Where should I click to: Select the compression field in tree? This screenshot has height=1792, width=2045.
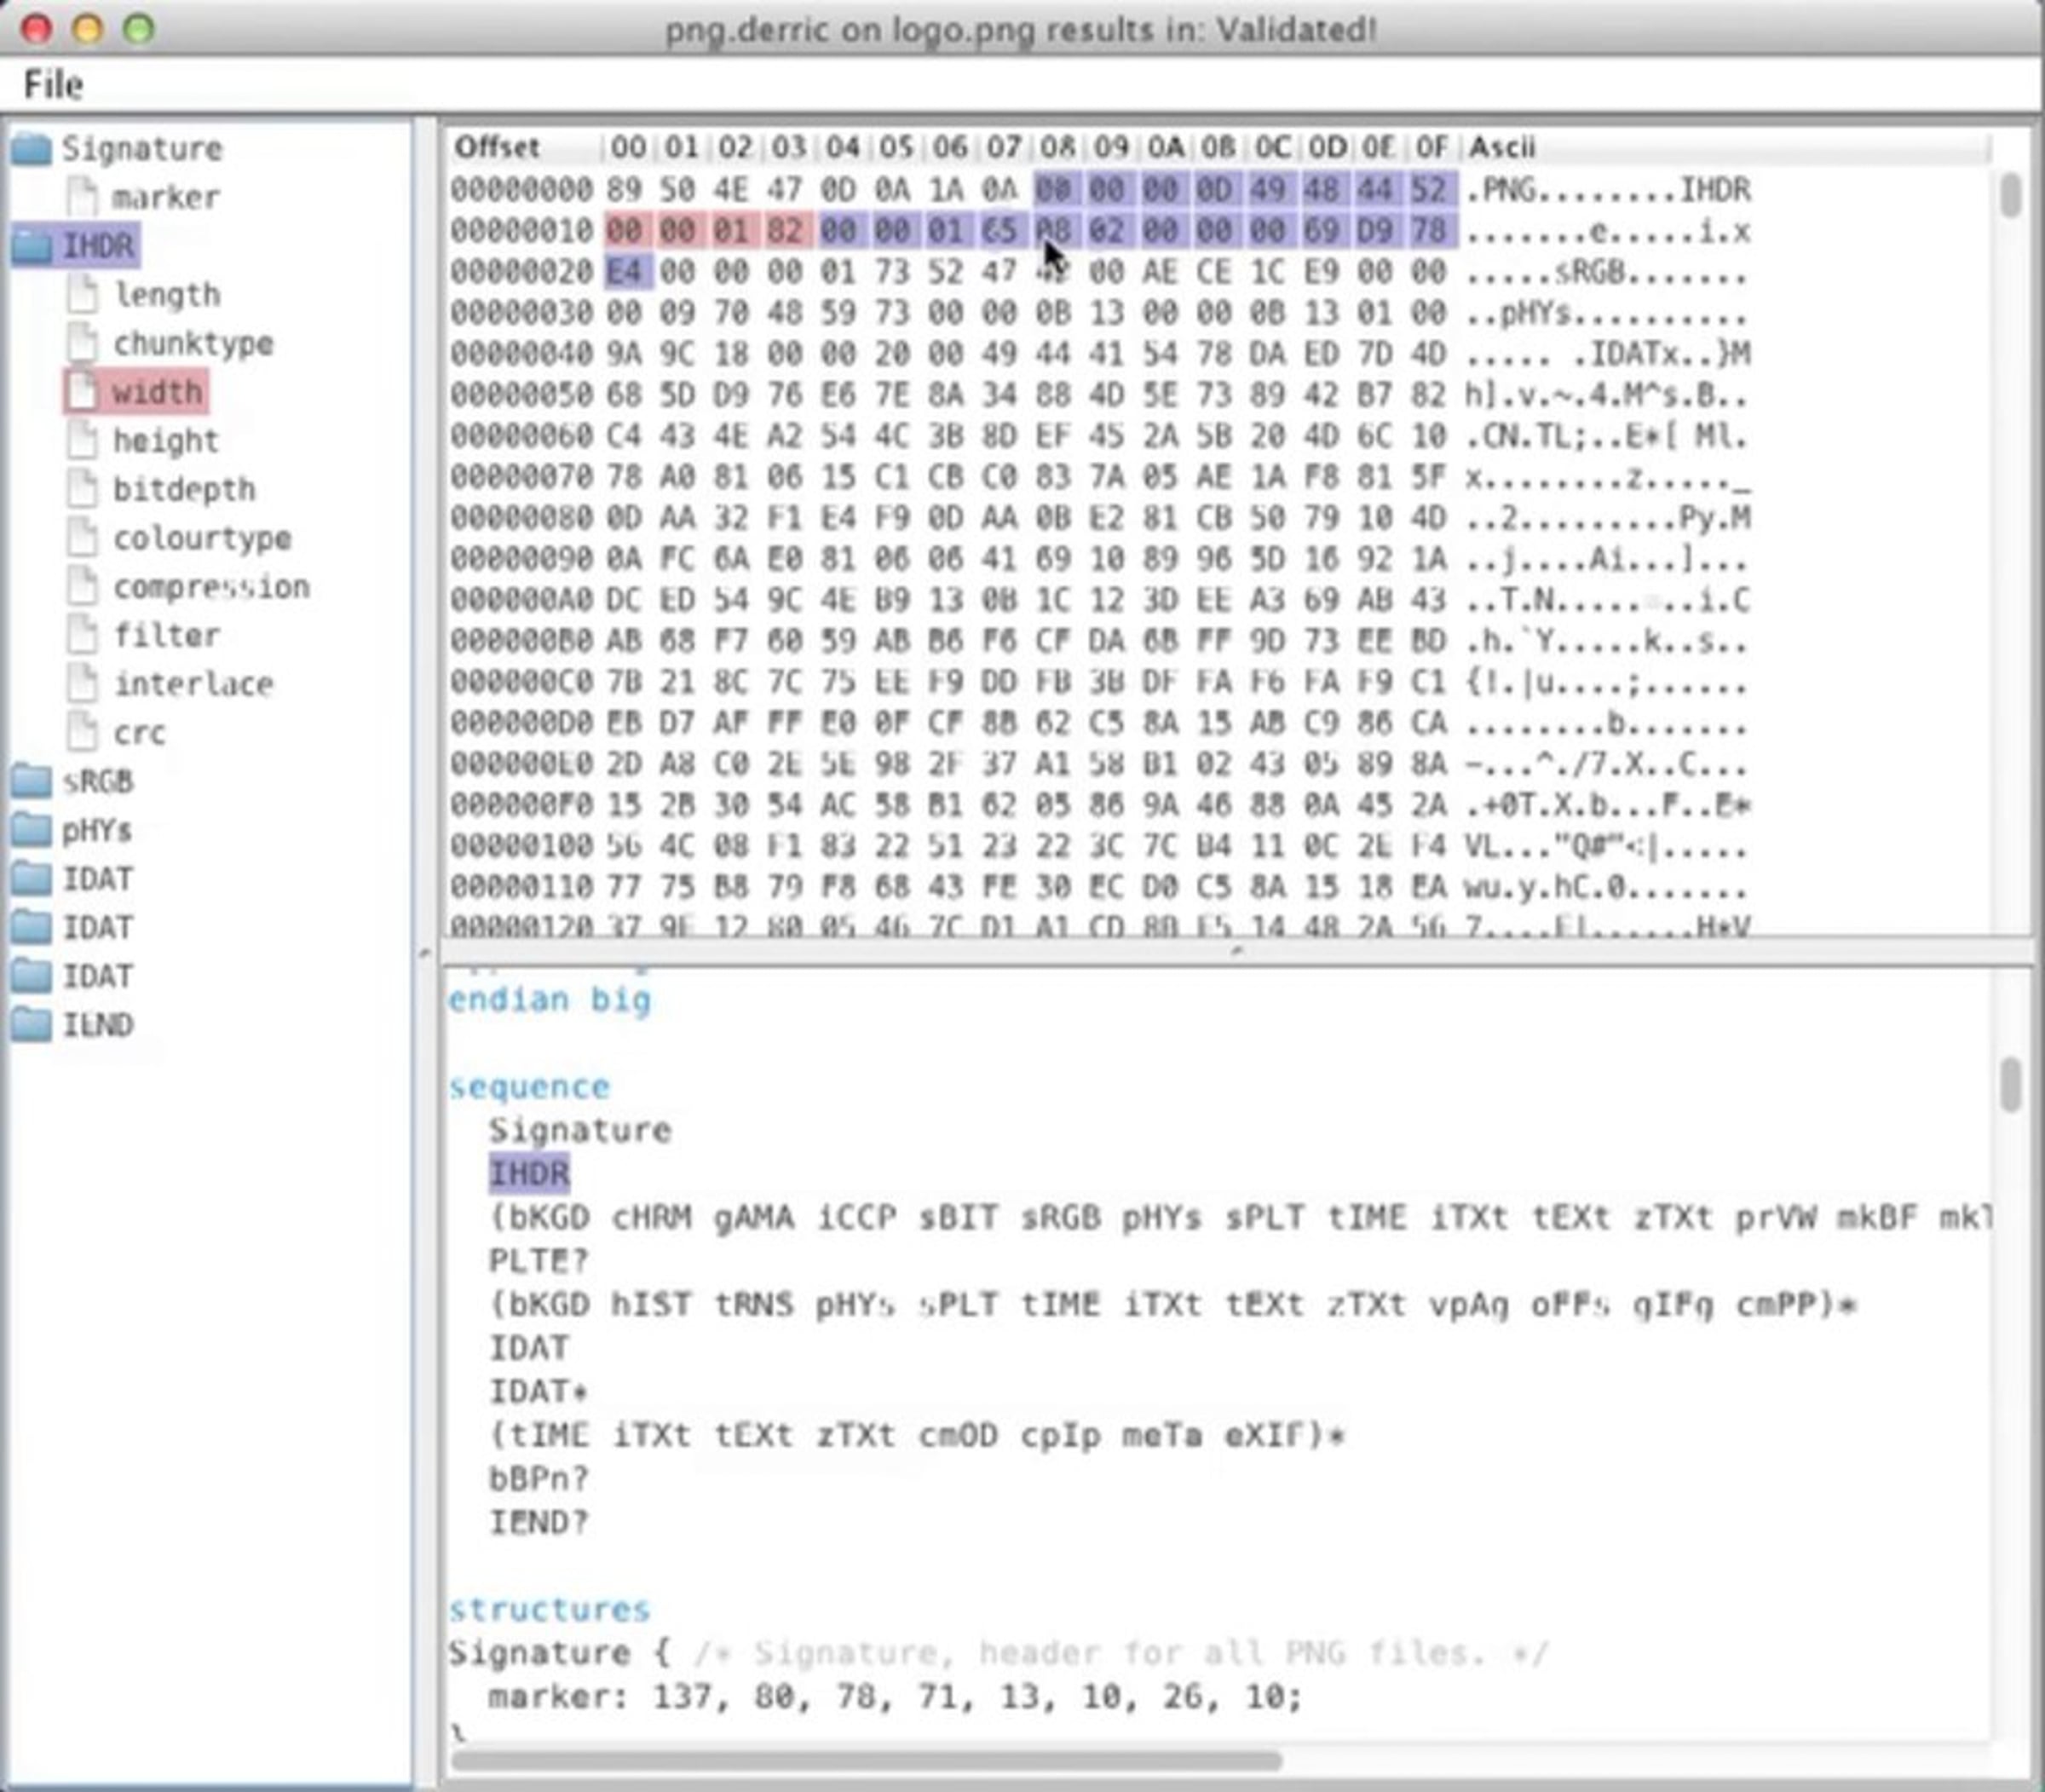click(x=211, y=587)
